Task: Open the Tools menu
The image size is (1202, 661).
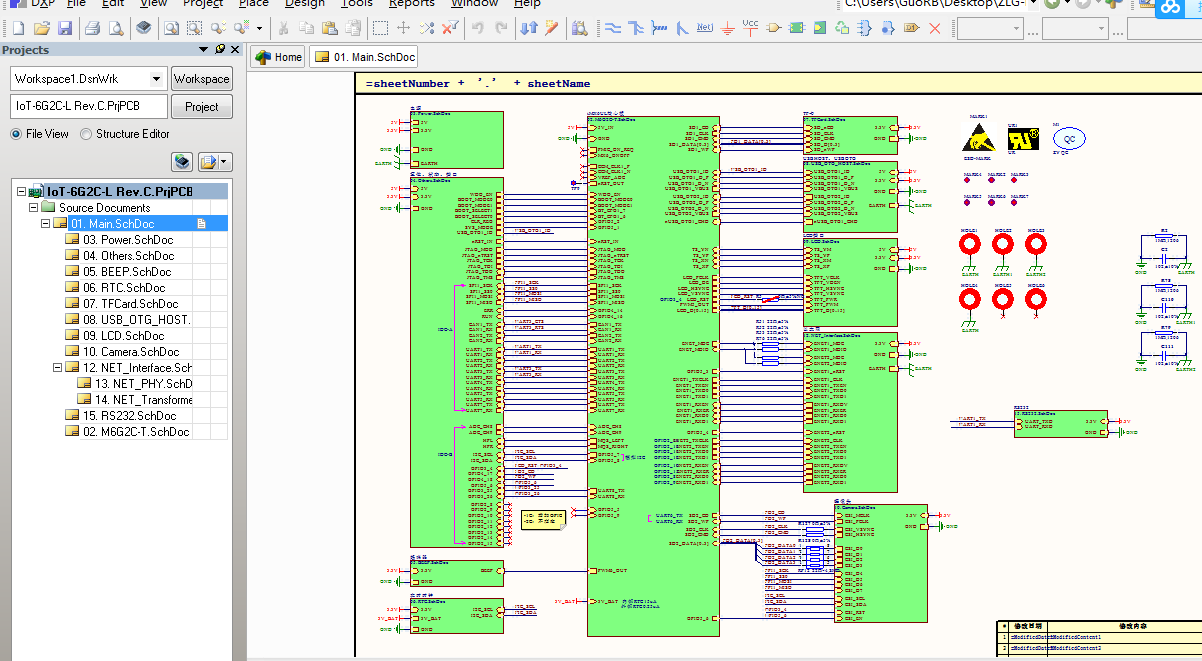Action: coord(357,4)
